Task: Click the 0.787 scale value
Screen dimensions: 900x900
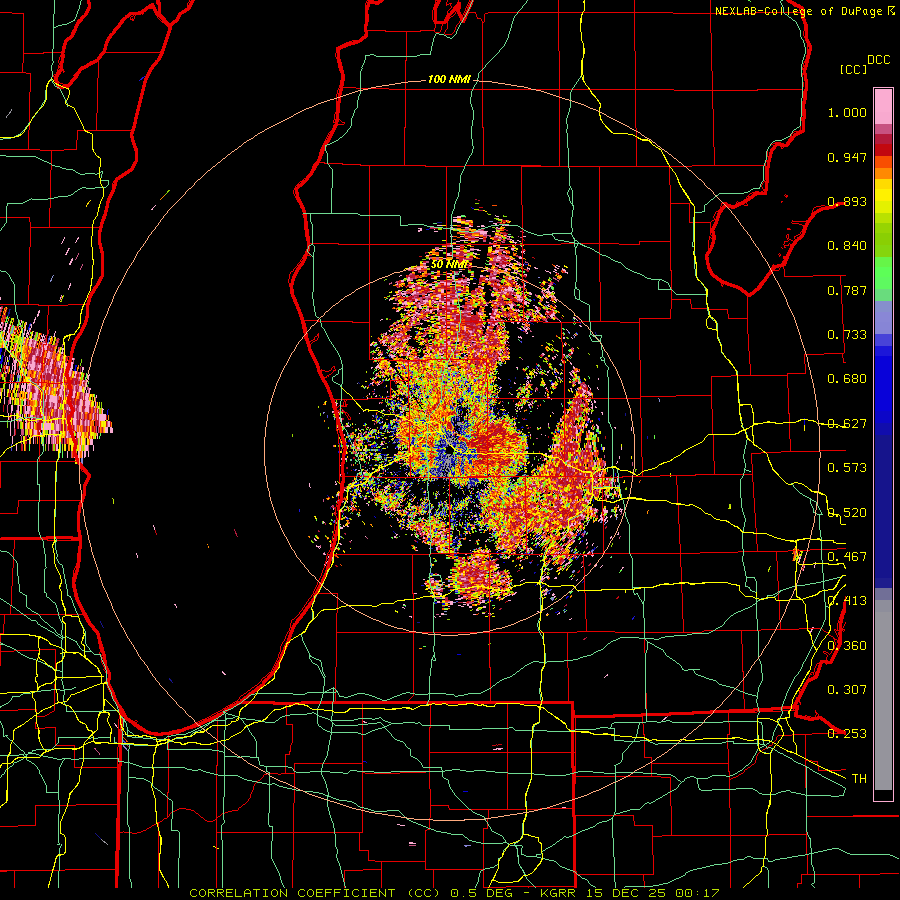Action: [x=847, y=290]
